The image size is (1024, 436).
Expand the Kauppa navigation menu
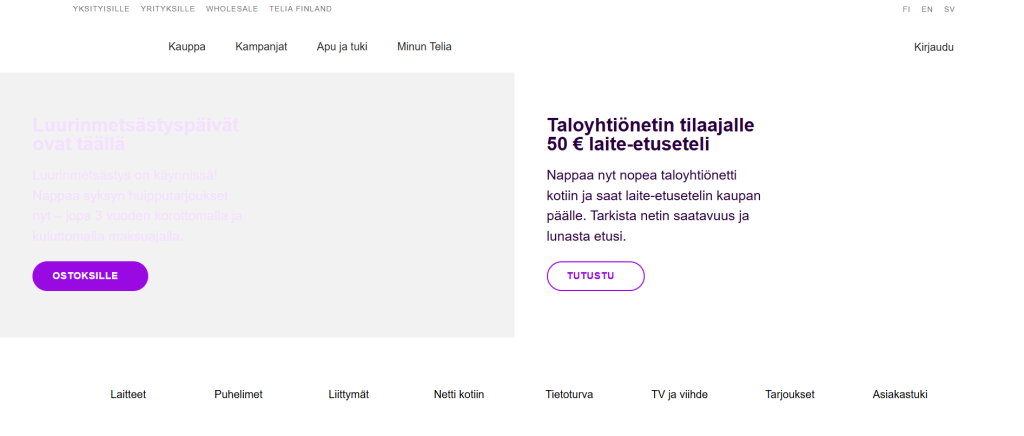[187, 47]
